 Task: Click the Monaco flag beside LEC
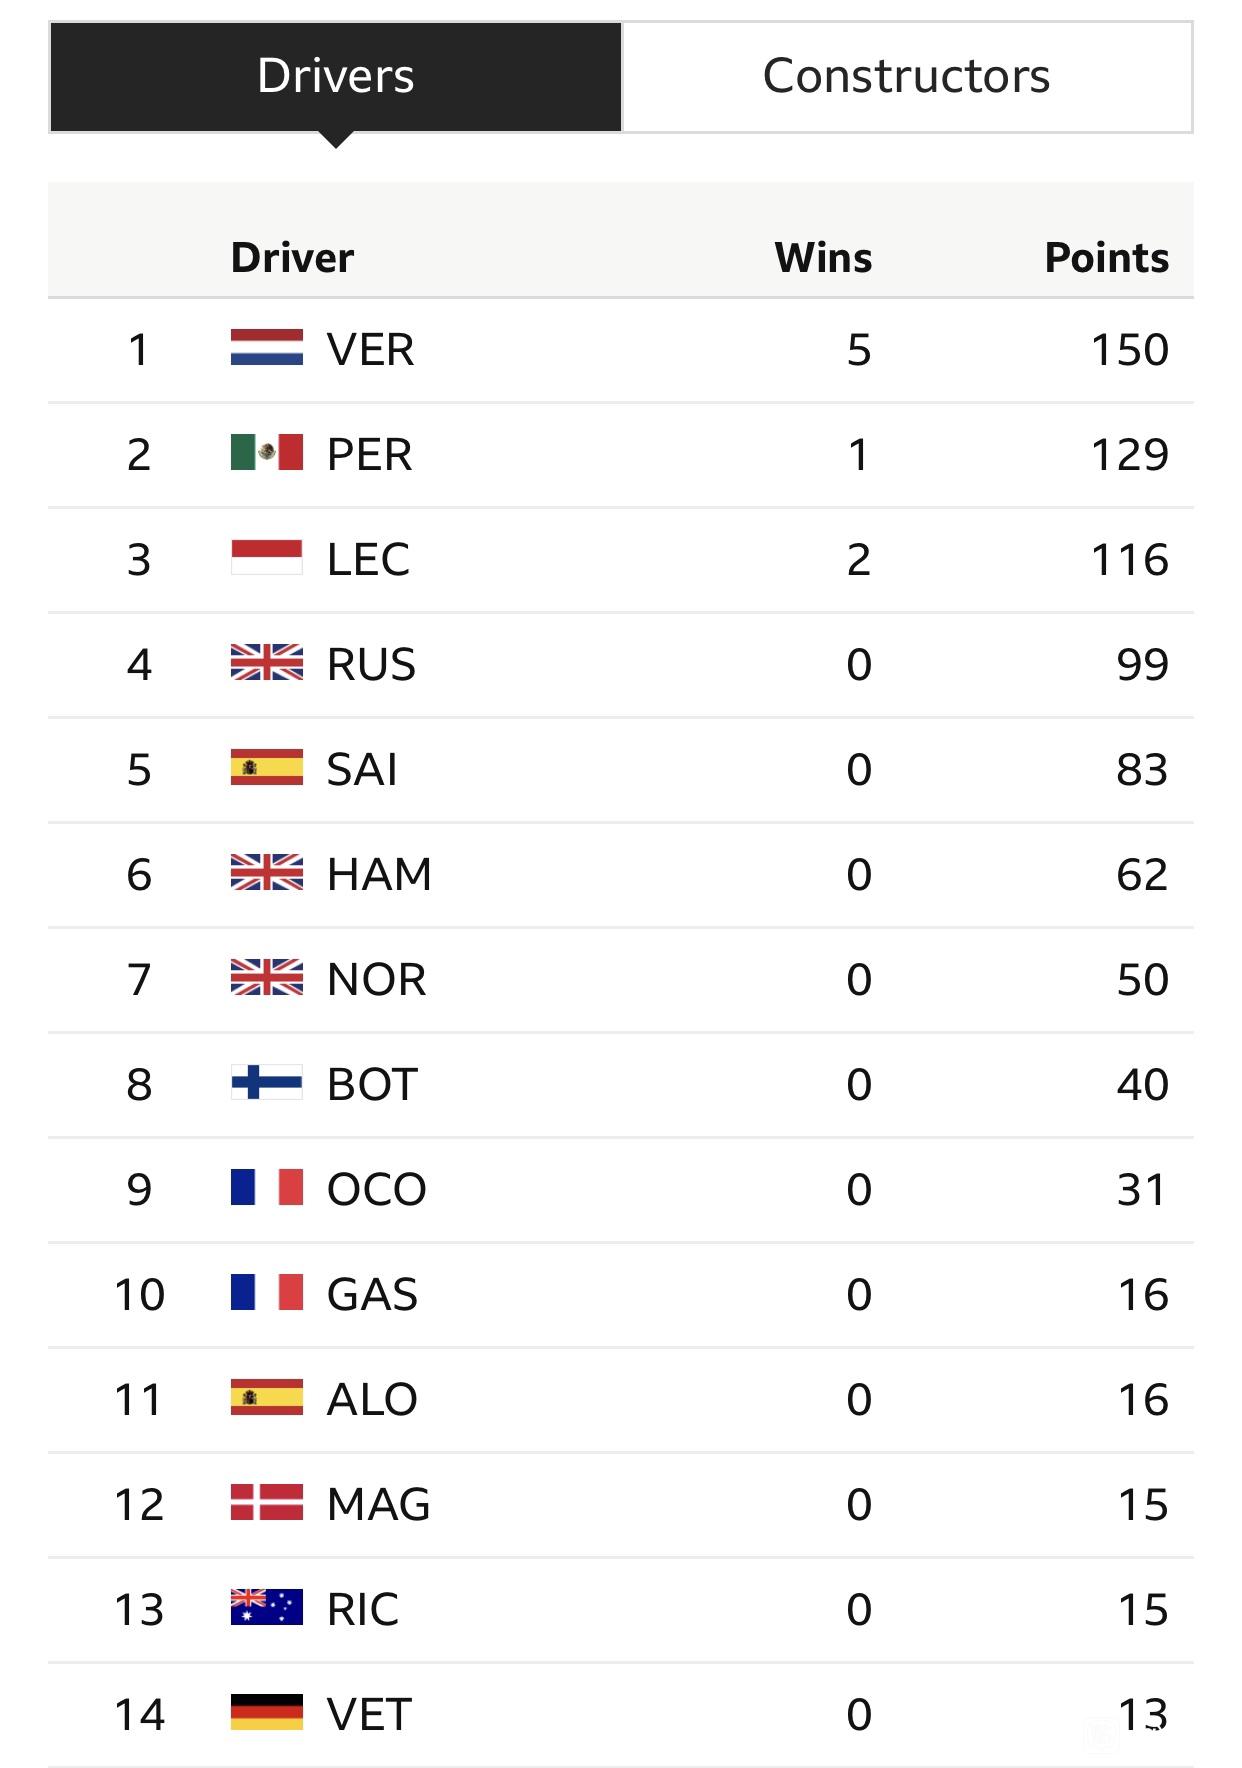click(x=266, y=558)
